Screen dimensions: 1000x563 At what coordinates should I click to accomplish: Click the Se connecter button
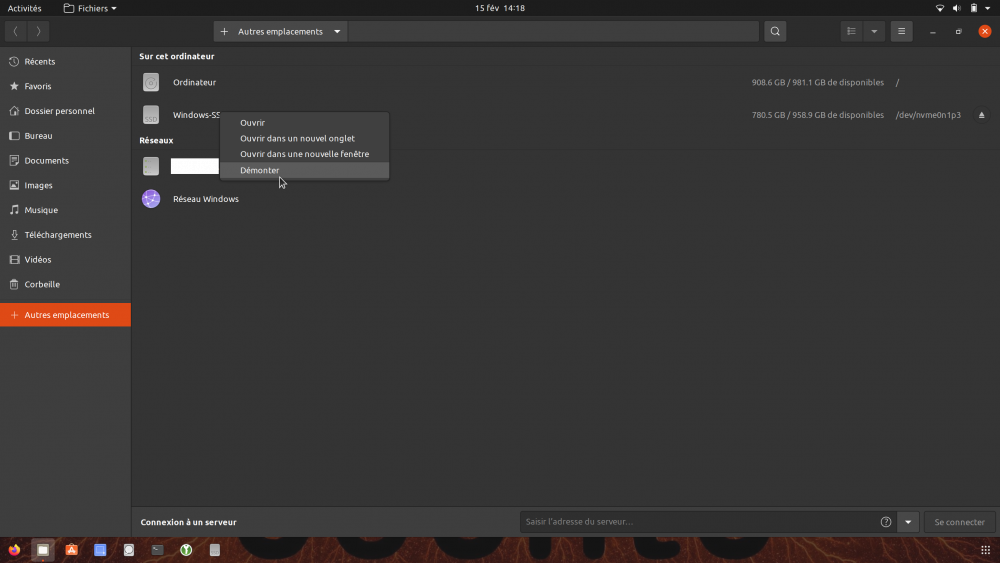point(959,522)
